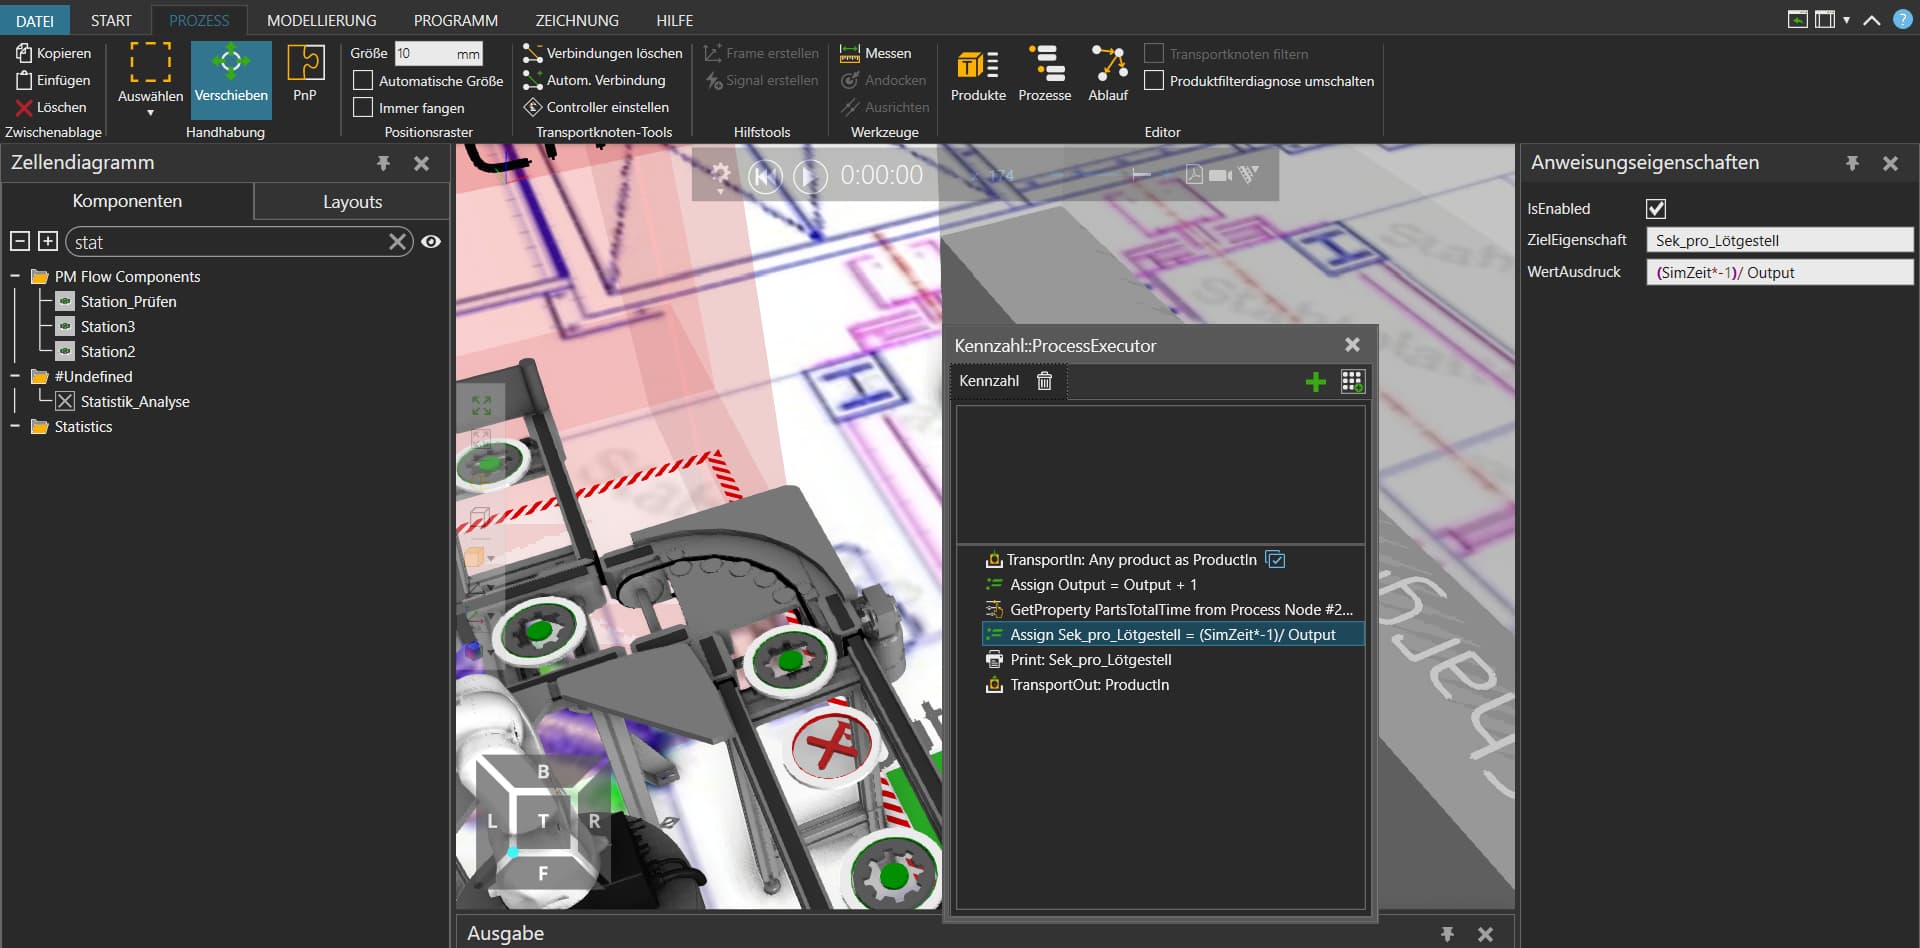Screen dimensions: 1920x948
Task: Expand the Statistics folder node
Action: [x=15, y=427]
